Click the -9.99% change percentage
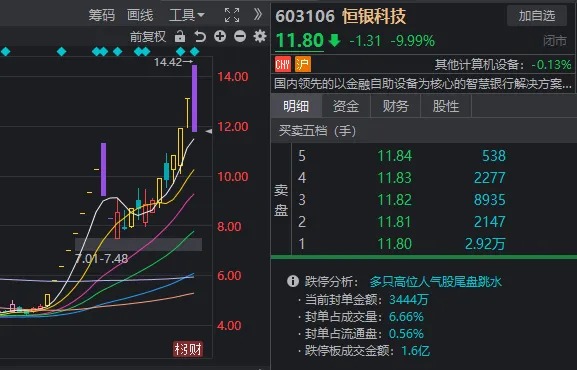This screenshot has height=370, width=577. pos(413,40)
